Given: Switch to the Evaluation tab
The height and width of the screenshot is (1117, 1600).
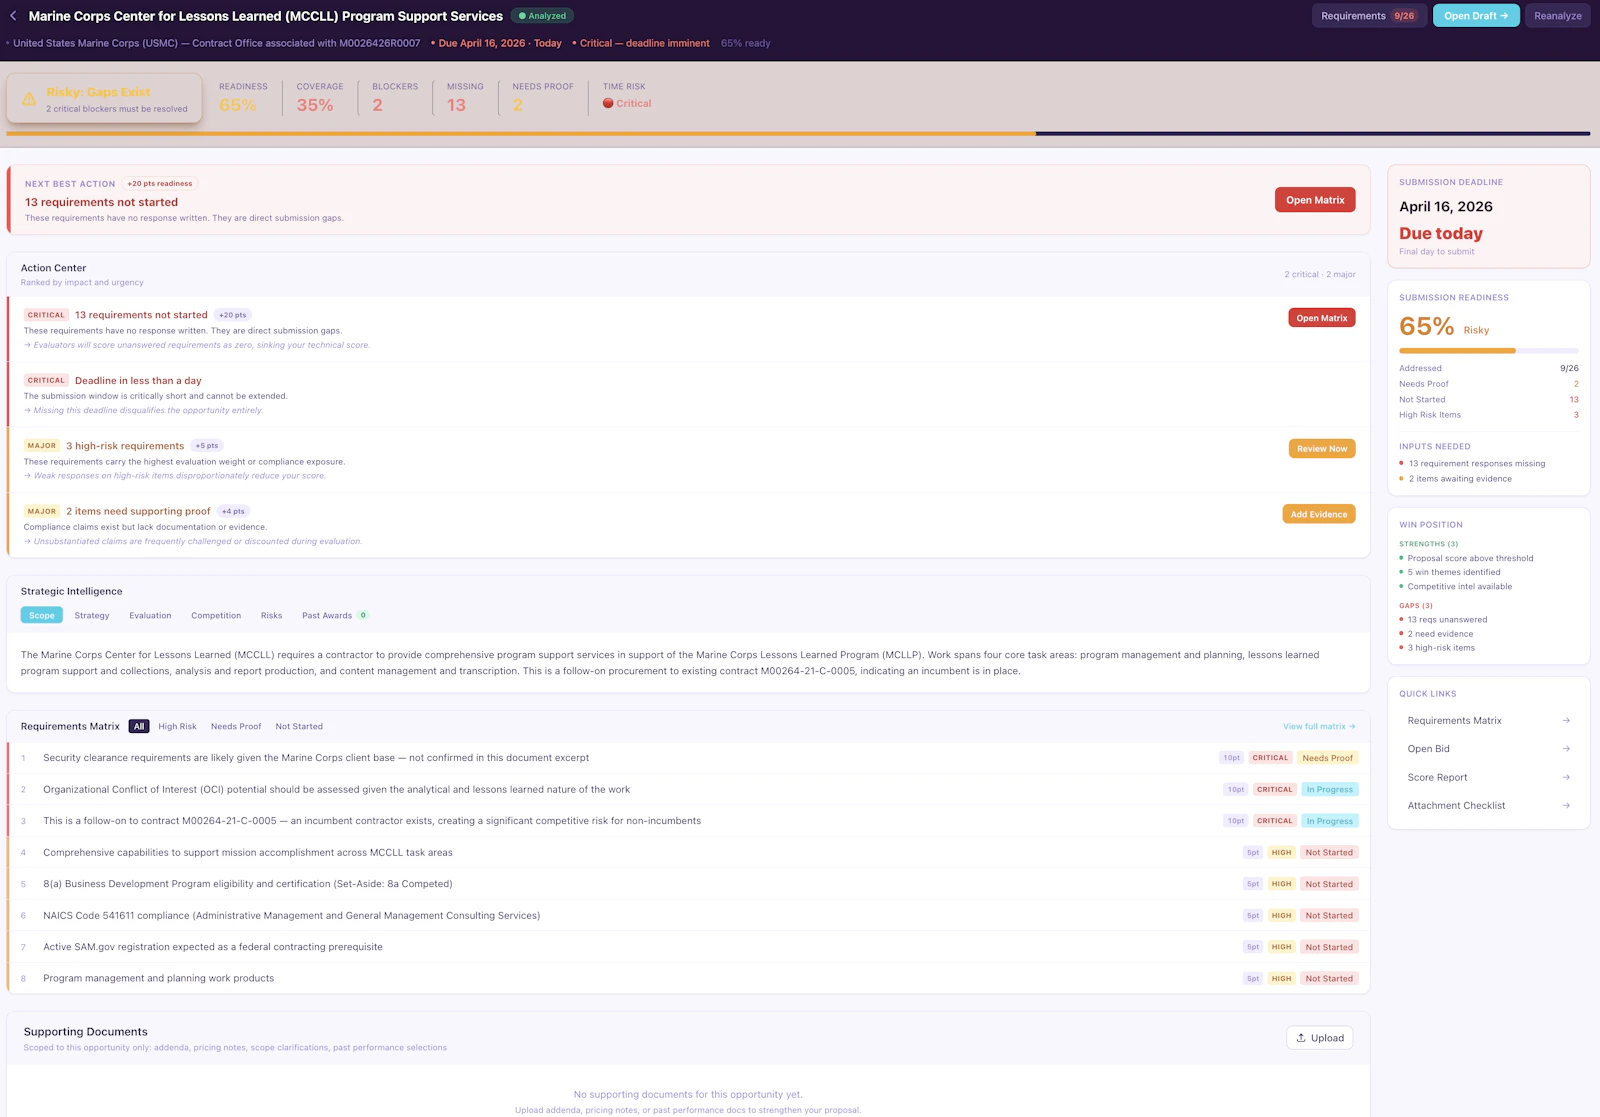Looking at the screenshot, I should tap(150, 615).
